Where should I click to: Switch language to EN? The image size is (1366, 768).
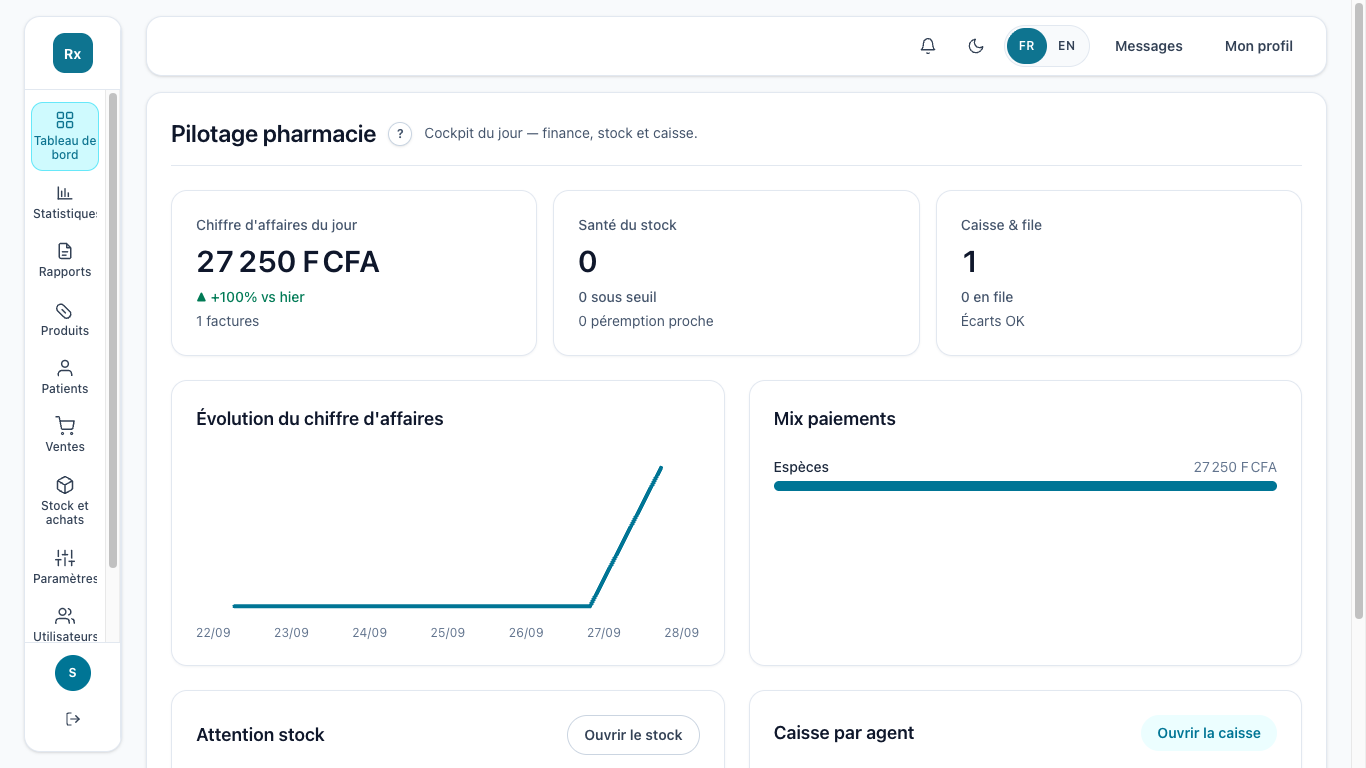pyautogui.click(x=1067, y=46)
